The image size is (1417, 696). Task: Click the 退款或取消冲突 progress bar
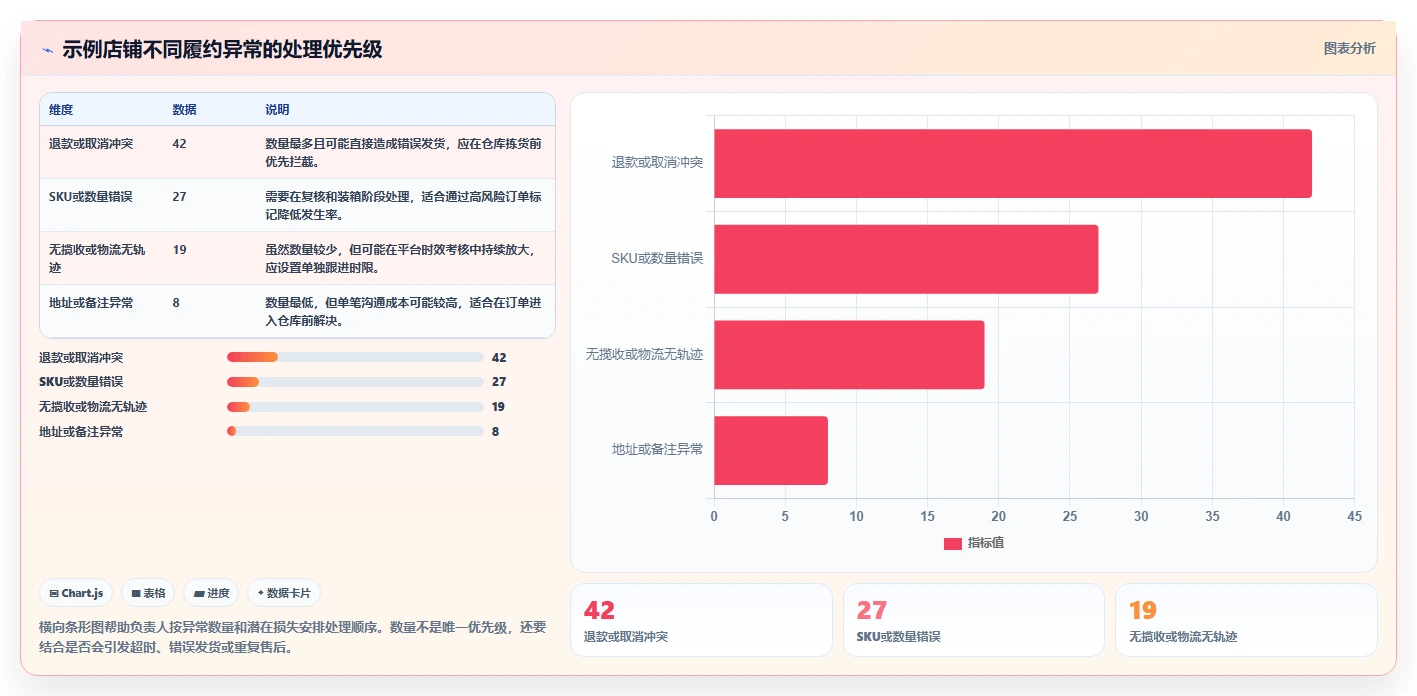(355, 357)
